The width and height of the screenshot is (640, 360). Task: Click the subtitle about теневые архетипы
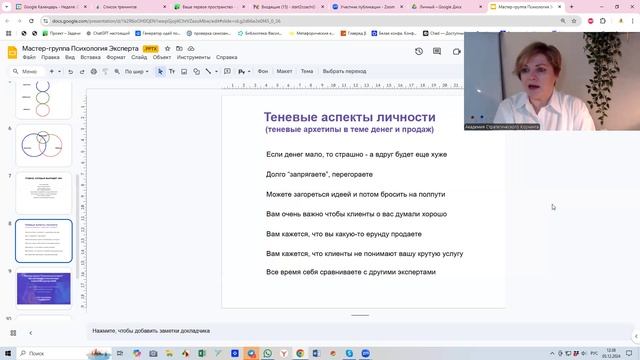point(349,129)
